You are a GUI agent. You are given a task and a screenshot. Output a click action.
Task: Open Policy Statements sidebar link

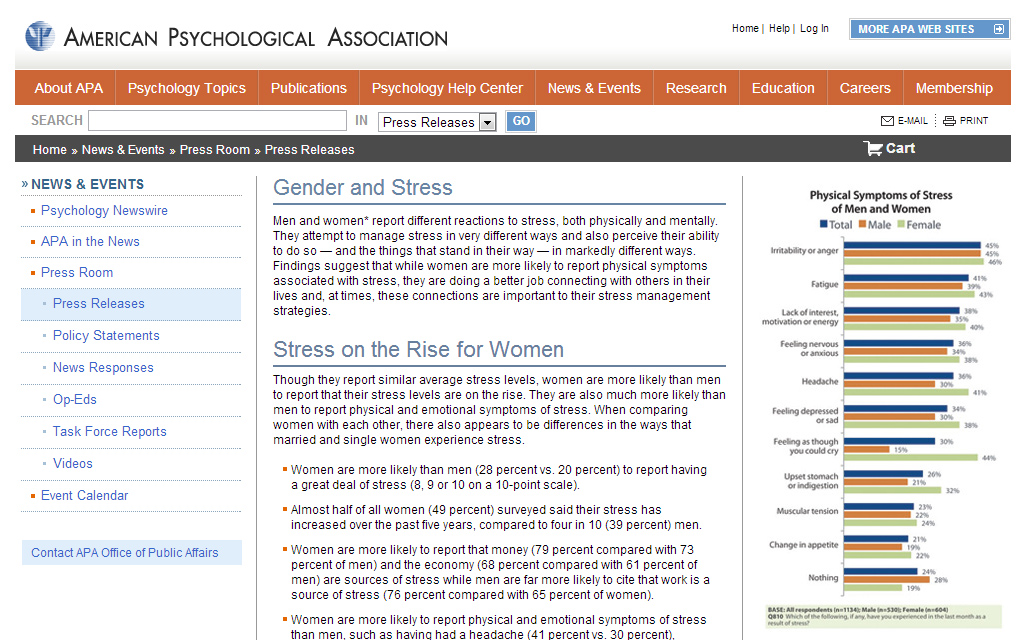coord(106,336)
